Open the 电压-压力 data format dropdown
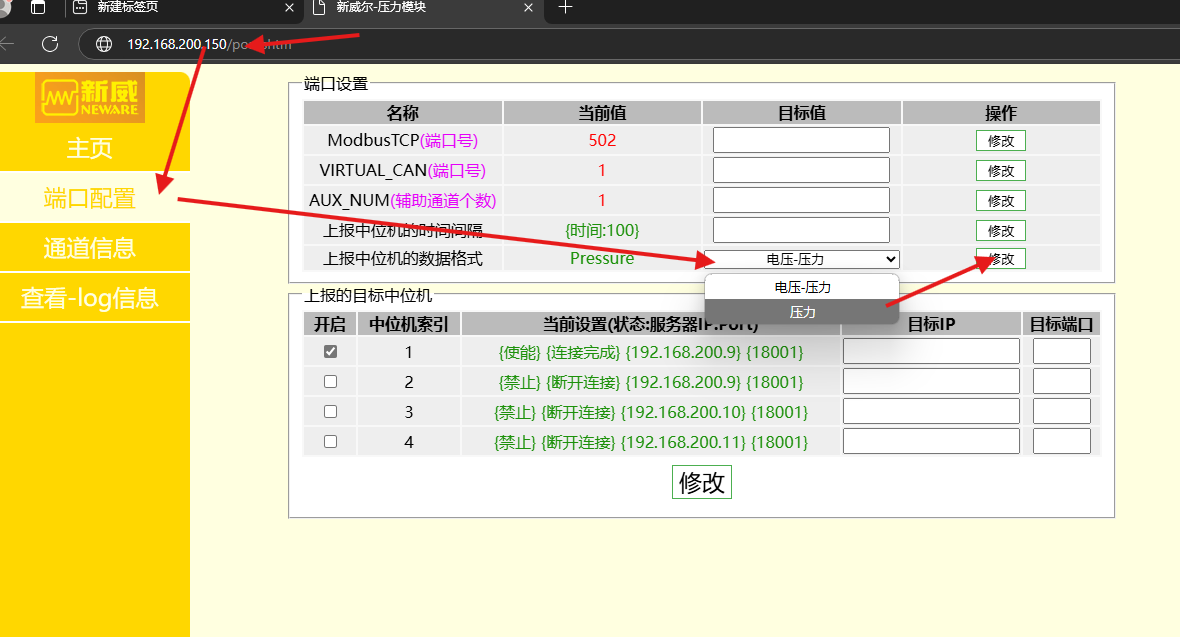1180x637 pixels. point(801,259)
